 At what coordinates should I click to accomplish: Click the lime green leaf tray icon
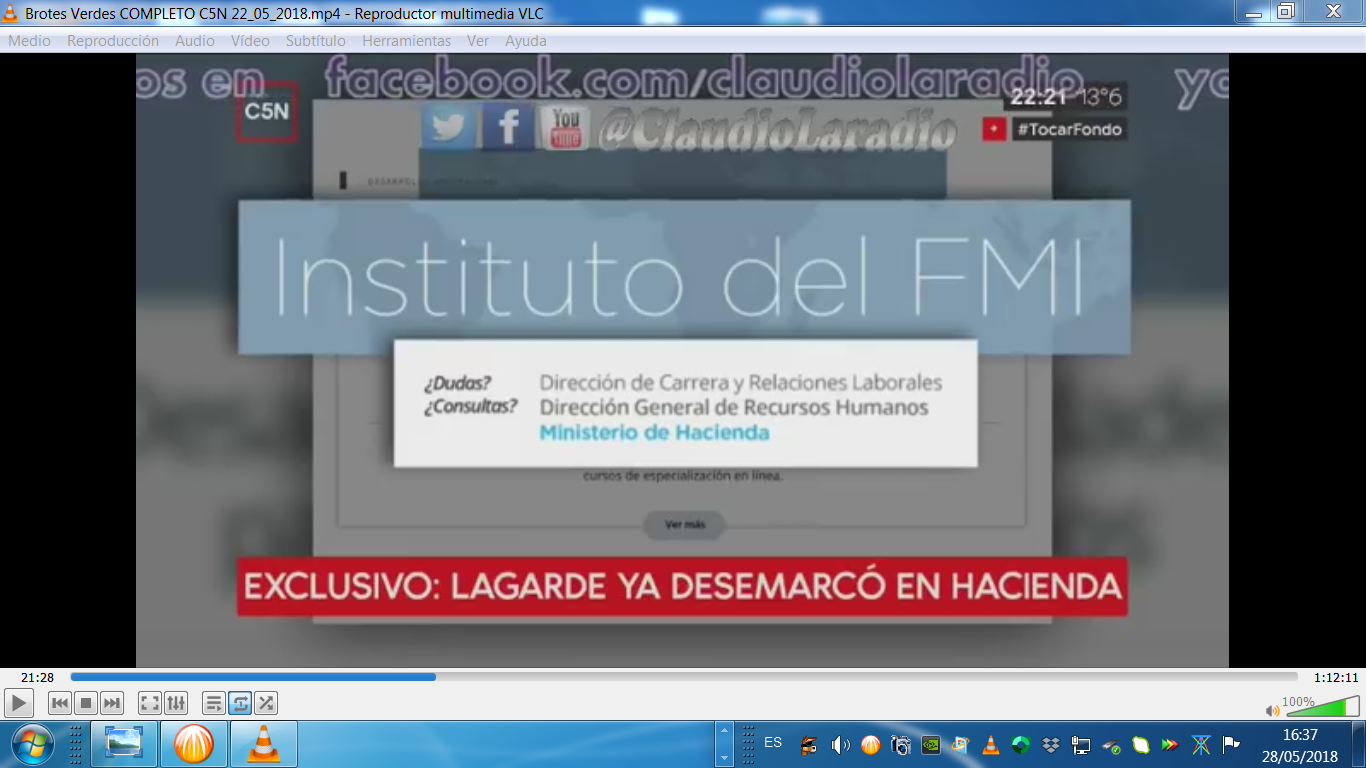(1140, 745)
